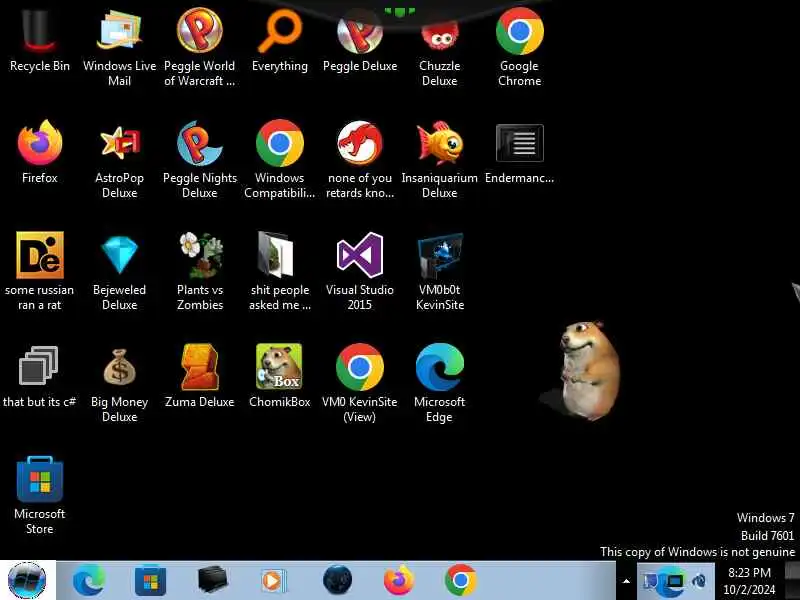Open the dark globe taskbar icon
Image resolution: width=800 pixels, height=600 pixels.
[337, 581]
